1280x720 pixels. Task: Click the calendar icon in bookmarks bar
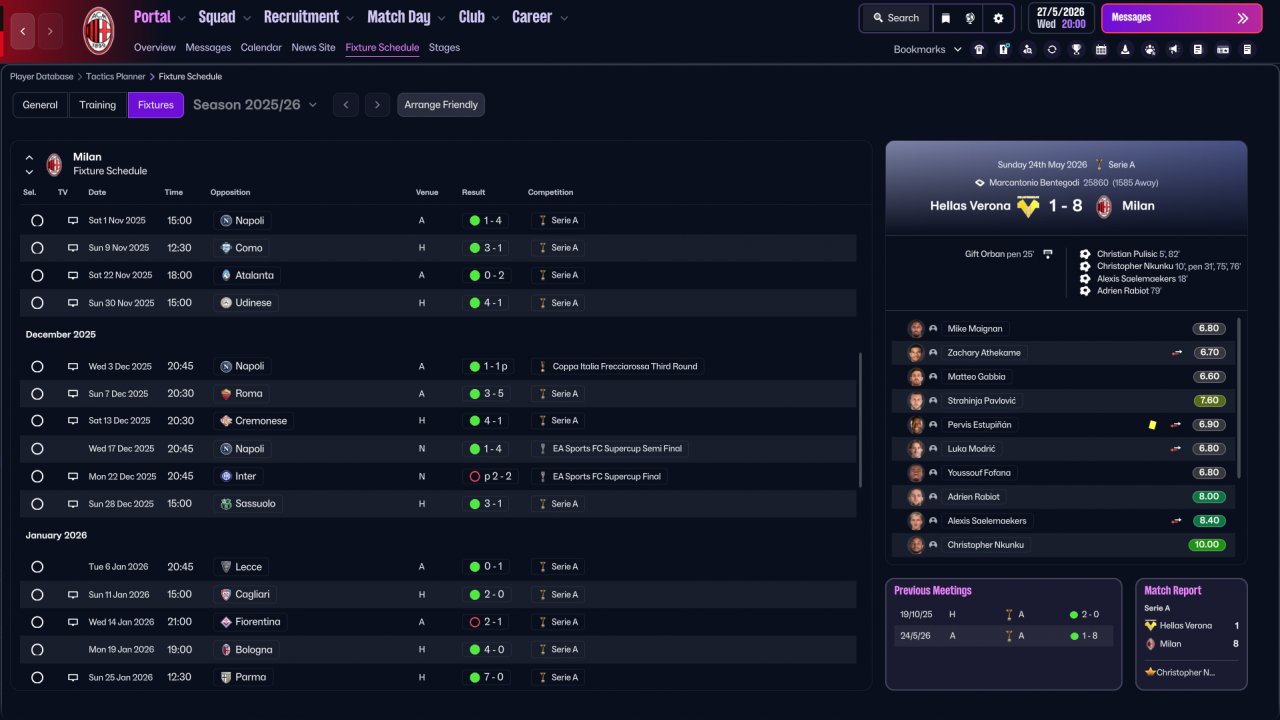tap(1101, 49)
